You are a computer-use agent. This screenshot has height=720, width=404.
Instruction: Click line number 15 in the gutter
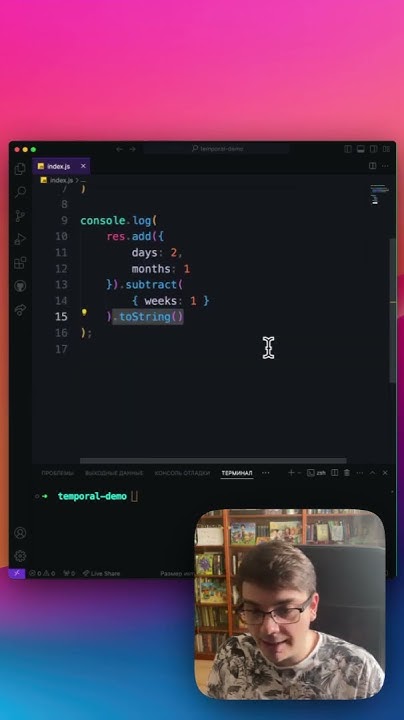pos(62,316)
